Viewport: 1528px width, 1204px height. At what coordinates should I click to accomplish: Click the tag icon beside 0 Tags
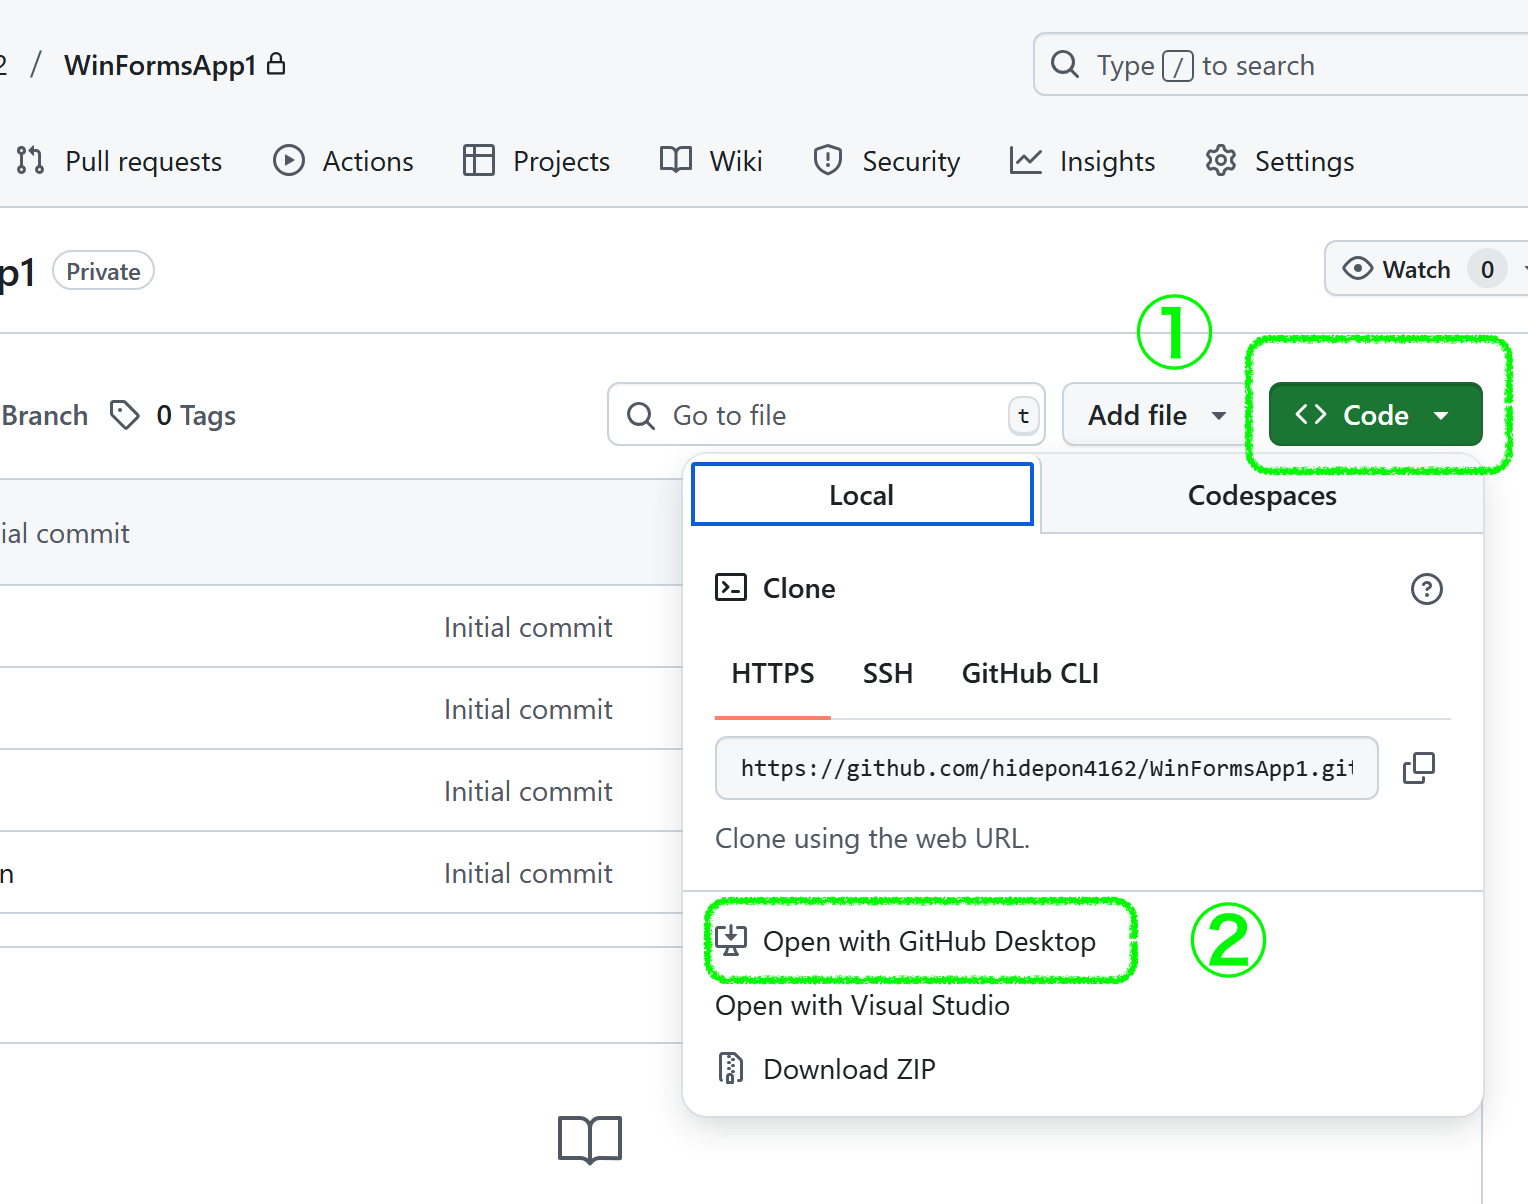(124, 414)
